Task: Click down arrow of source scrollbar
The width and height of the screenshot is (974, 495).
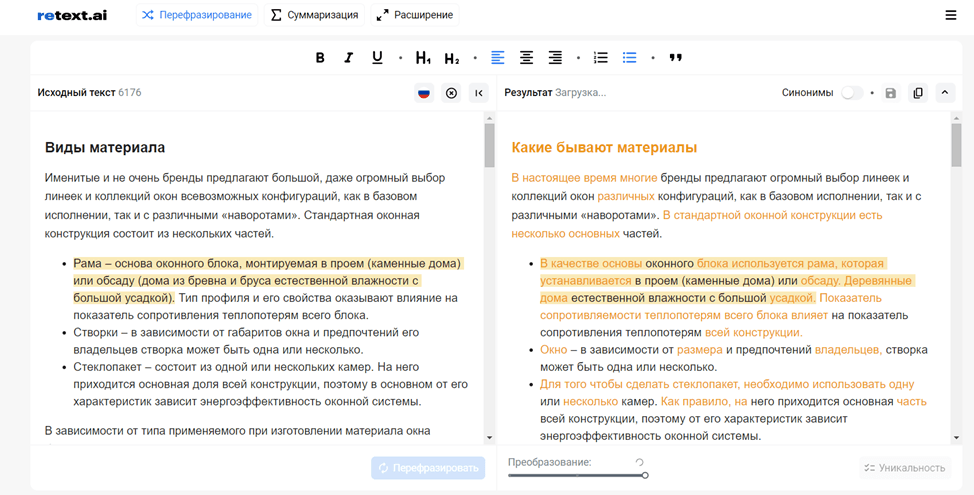Action: [x=489, y=438]
